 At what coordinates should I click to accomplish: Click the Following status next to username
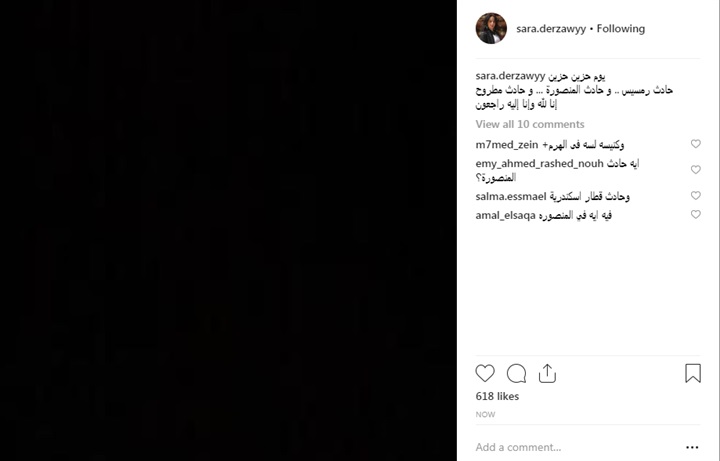(x=621, y=29)
